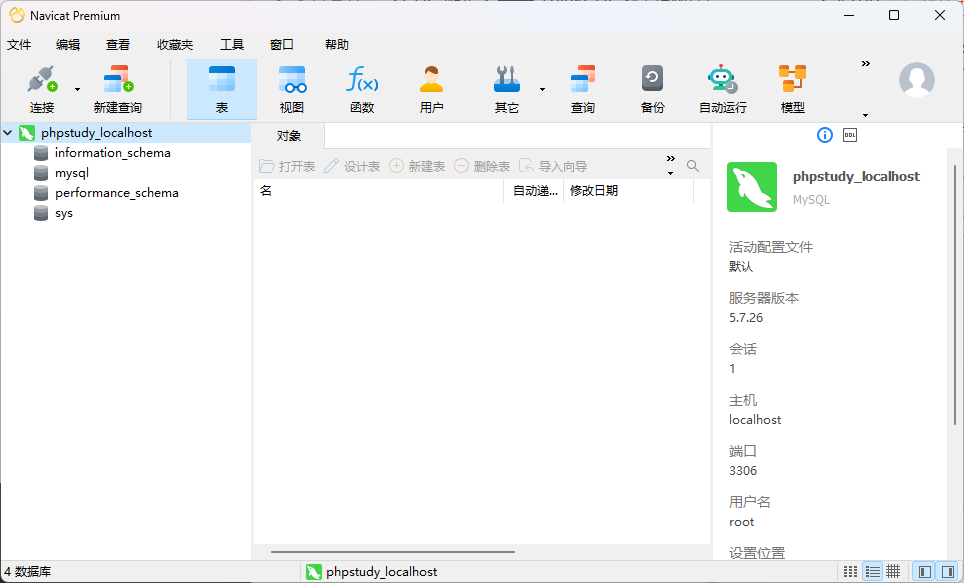This screenshot has width=964, height=583.
Task: Open the Edit (编辑) menu
Action: coord(68,44)
